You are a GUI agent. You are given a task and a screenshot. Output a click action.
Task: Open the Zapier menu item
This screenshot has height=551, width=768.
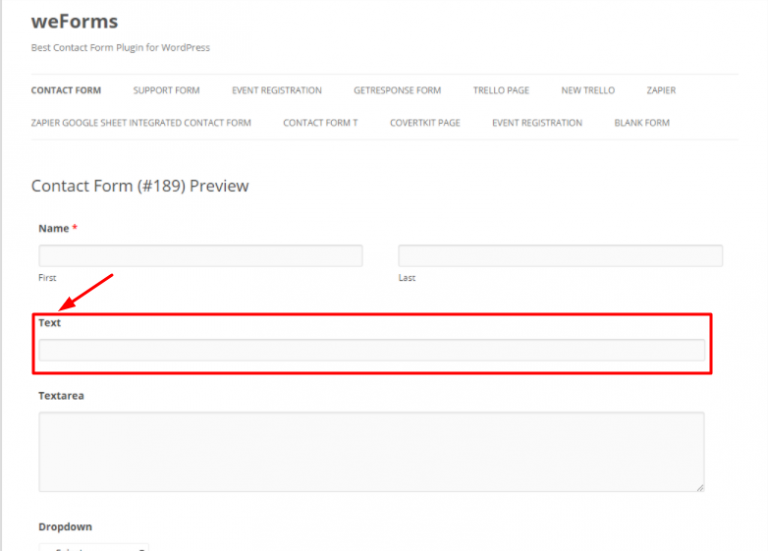point(661,91)
